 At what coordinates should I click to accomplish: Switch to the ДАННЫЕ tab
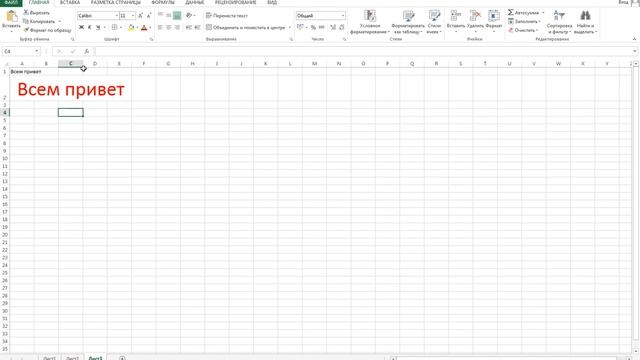(x=194, y=2)
